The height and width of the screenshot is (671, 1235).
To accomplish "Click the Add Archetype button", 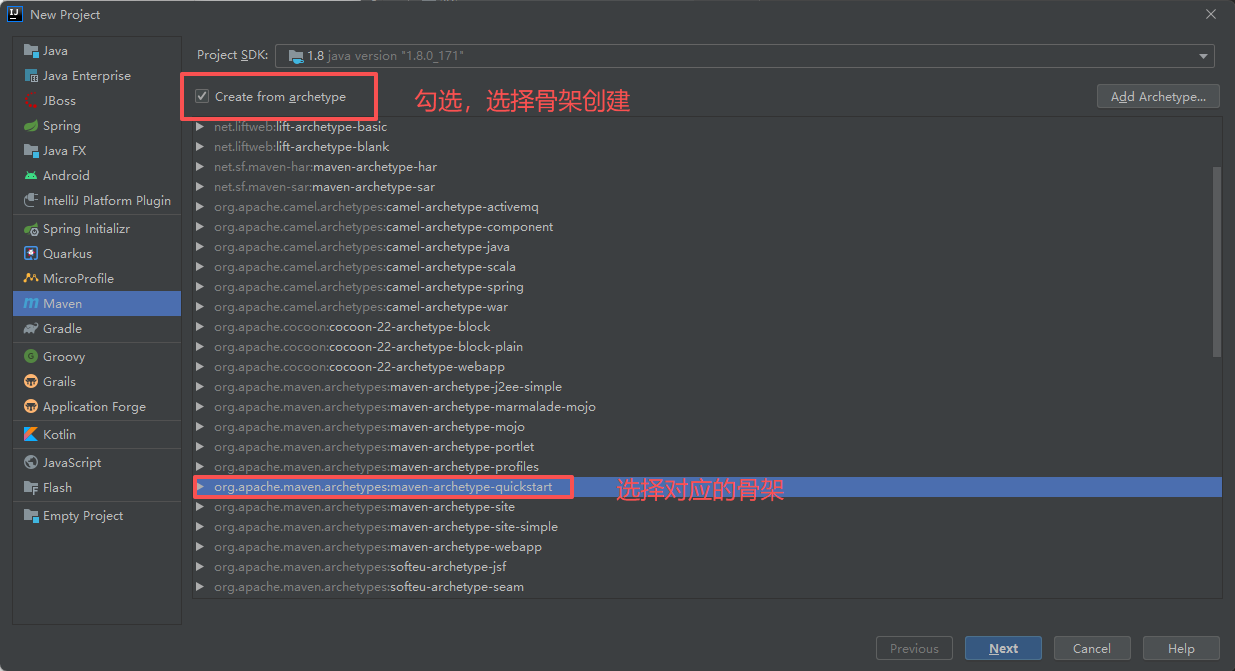I will coord(1158,97).
